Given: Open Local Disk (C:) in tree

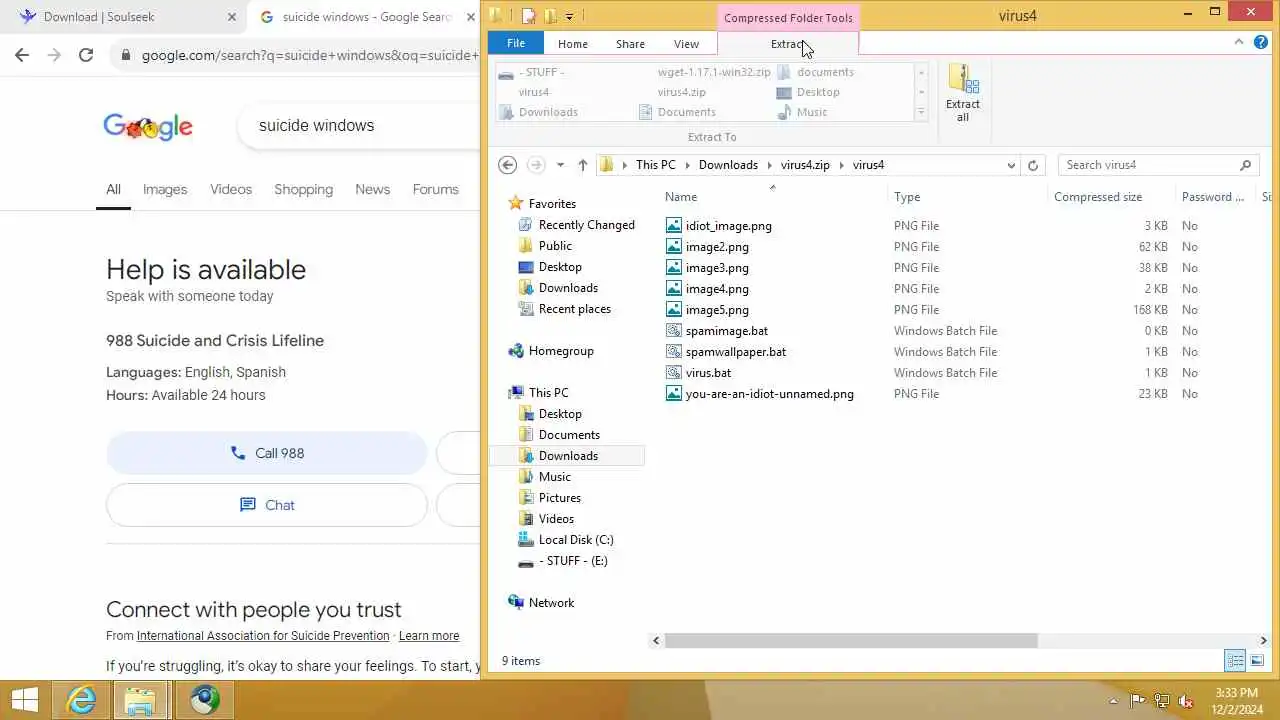Looking at the screenshot, I should coord(576,540).
